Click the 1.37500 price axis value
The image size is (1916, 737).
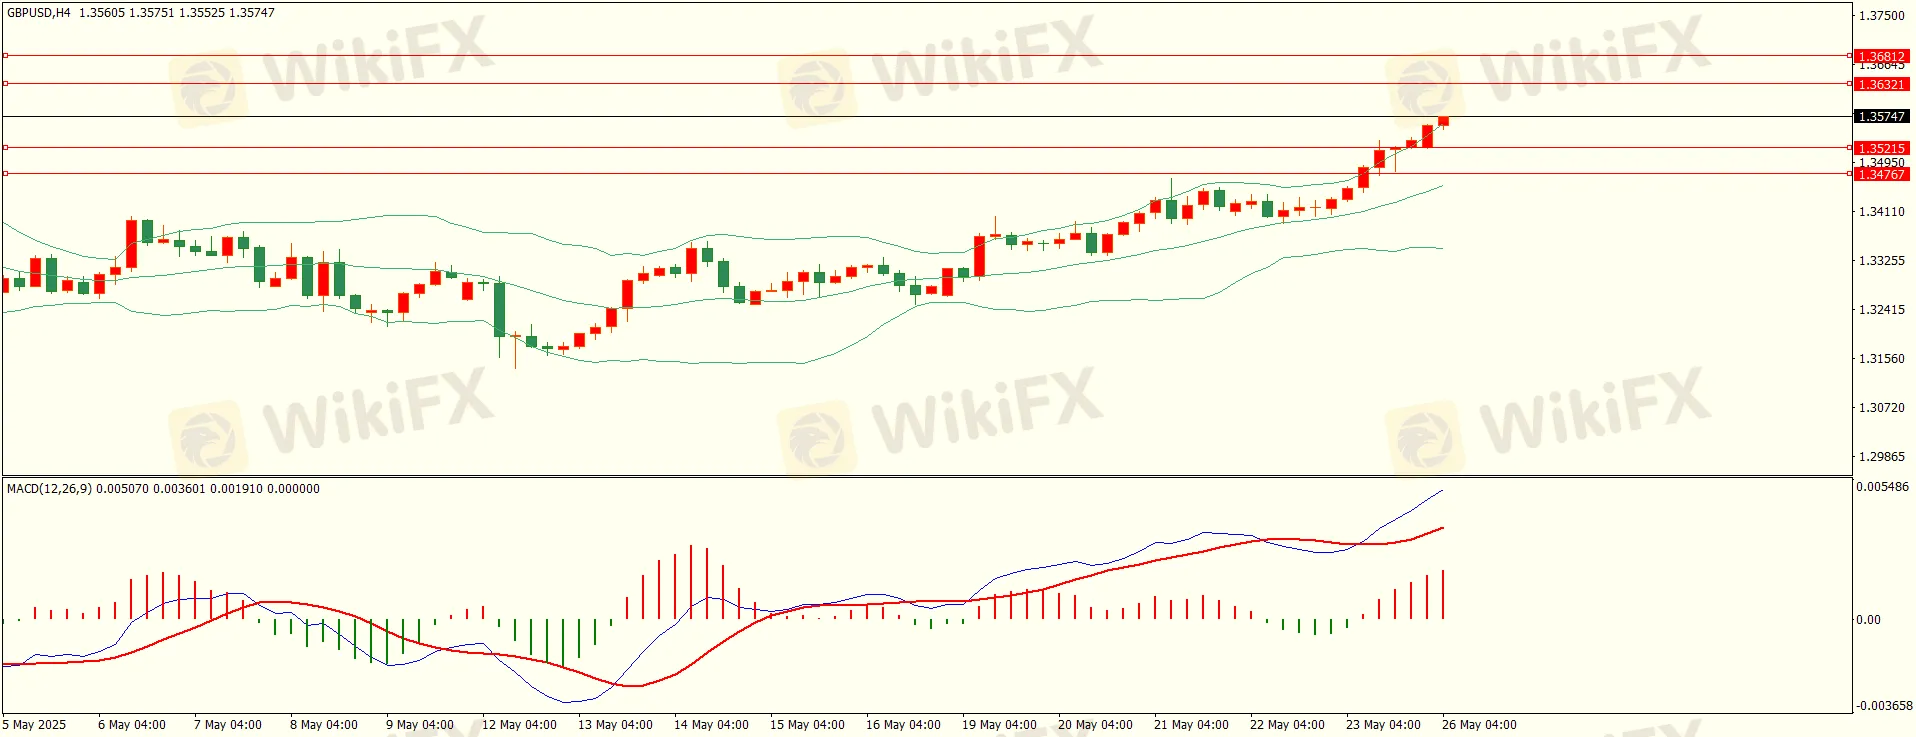click(x=1881, y=16)
